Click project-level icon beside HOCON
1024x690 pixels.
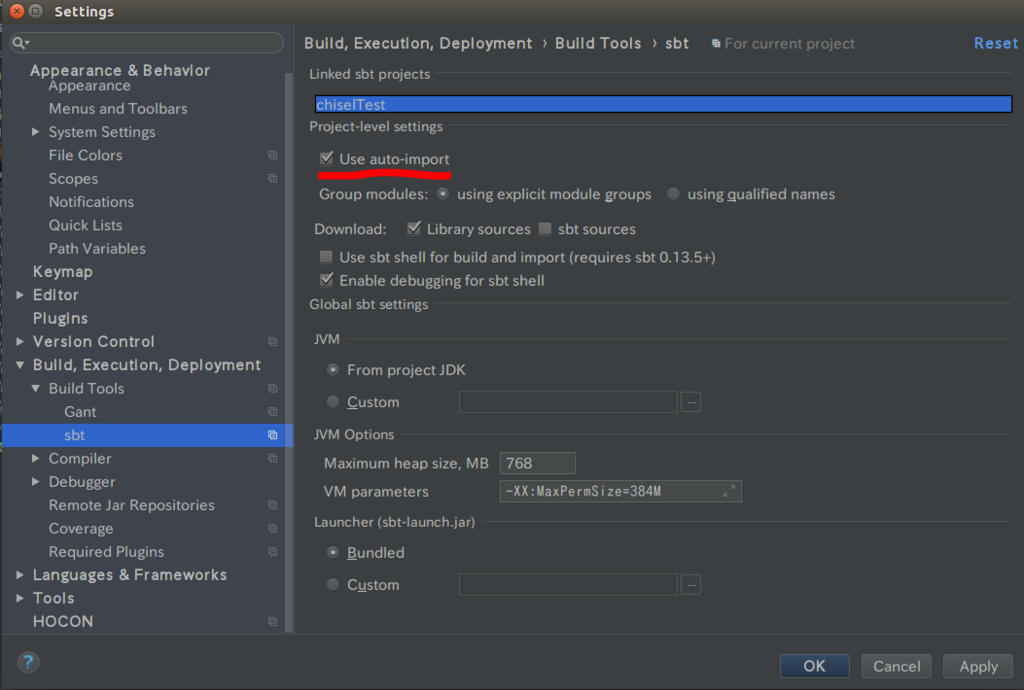click(x=272, y=621)
